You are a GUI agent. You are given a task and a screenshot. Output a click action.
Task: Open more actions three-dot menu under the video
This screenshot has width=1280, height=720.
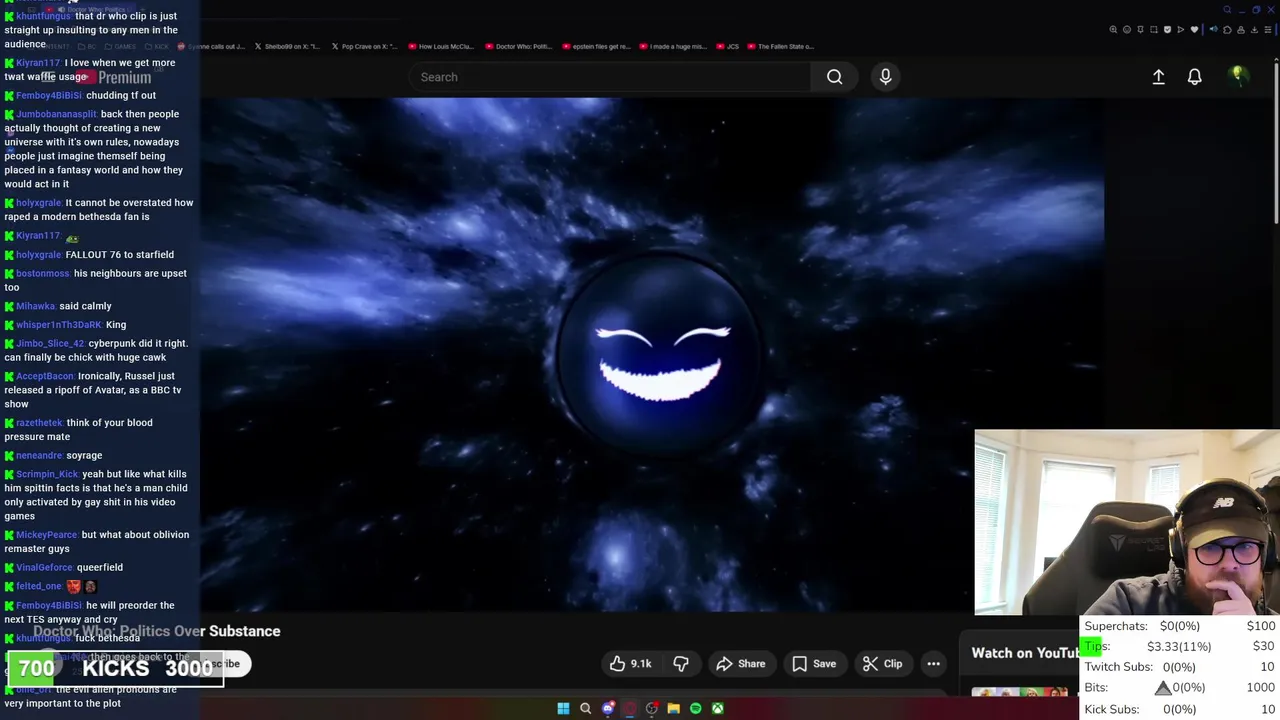coord(933,664)
